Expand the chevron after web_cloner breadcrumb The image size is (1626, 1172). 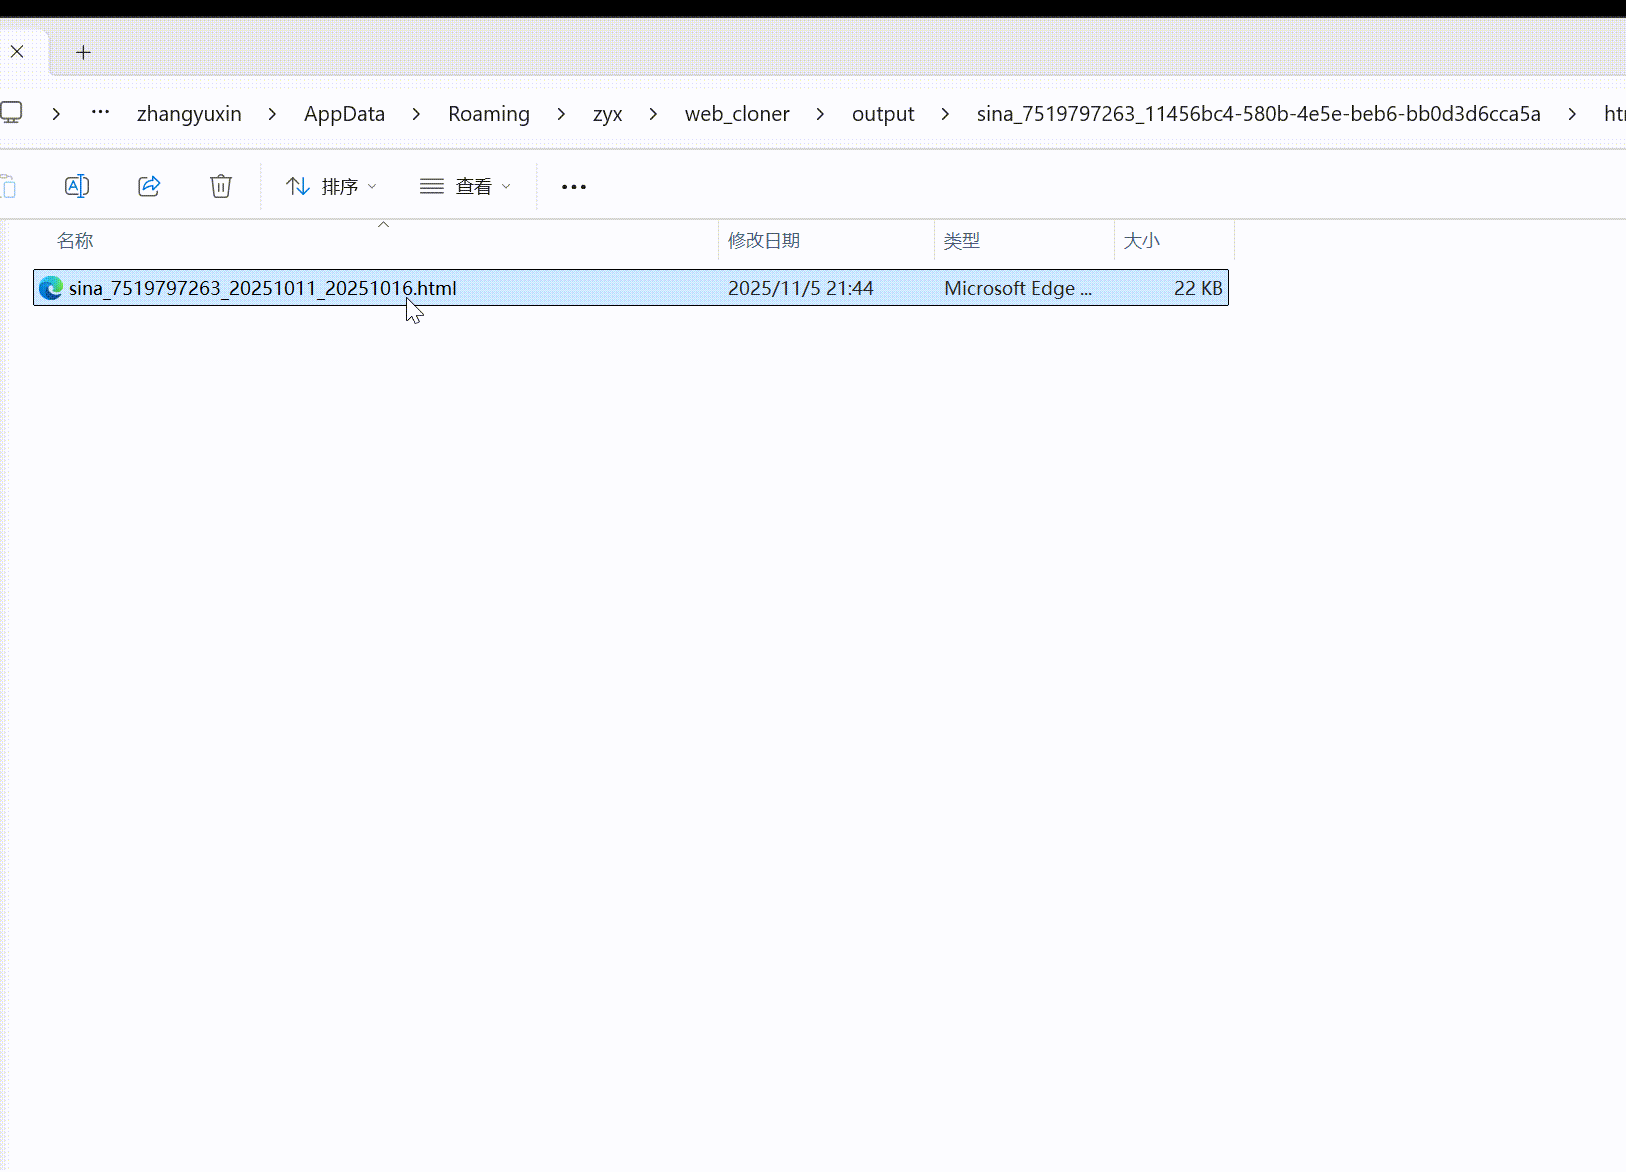pos(820,114)
